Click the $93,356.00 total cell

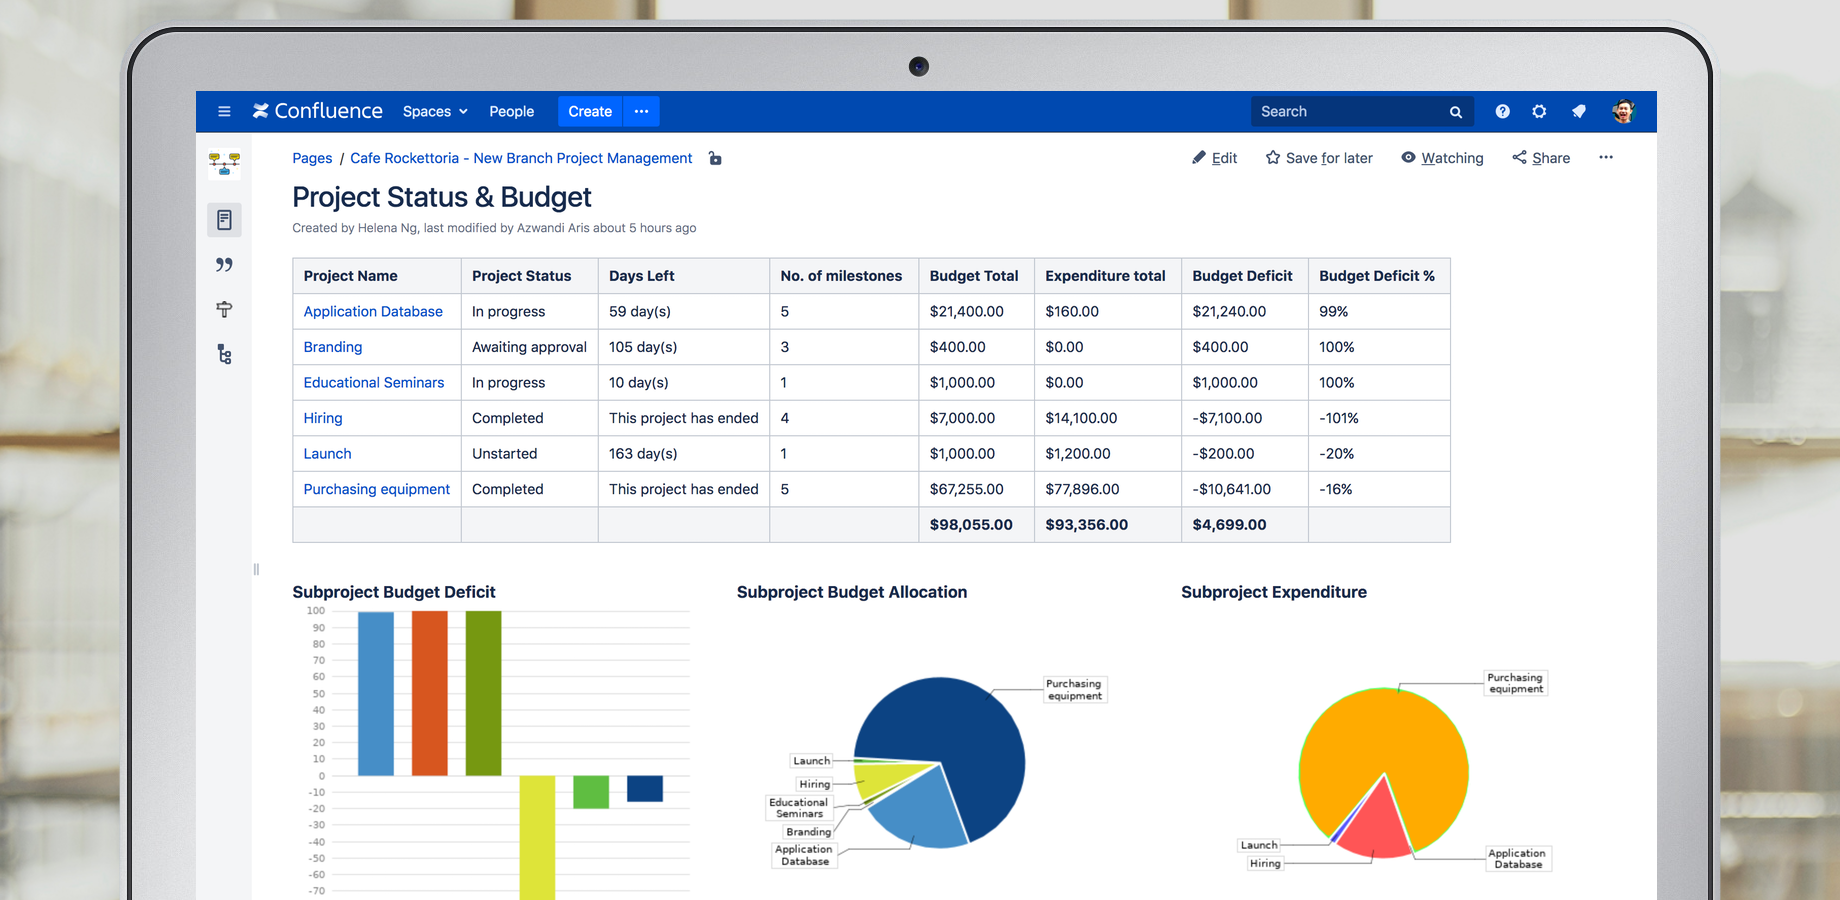tap(1108, 525)
